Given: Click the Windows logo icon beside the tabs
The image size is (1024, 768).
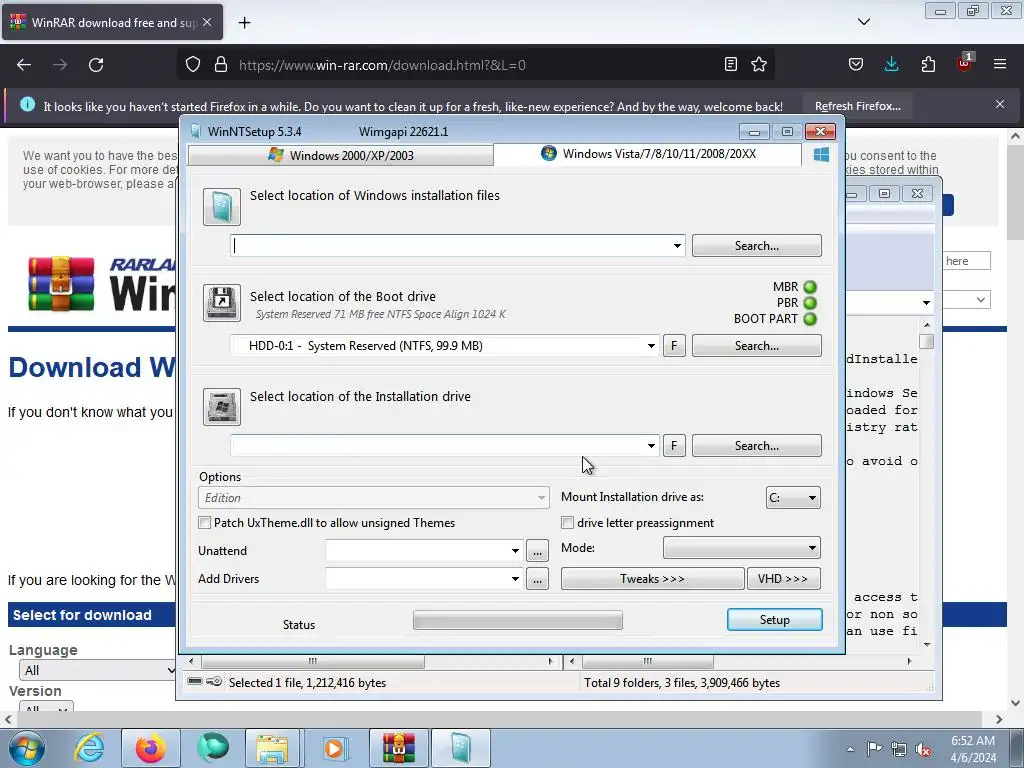Looking at the screenshot, I should pyautogui.click(x=822, y=154).
